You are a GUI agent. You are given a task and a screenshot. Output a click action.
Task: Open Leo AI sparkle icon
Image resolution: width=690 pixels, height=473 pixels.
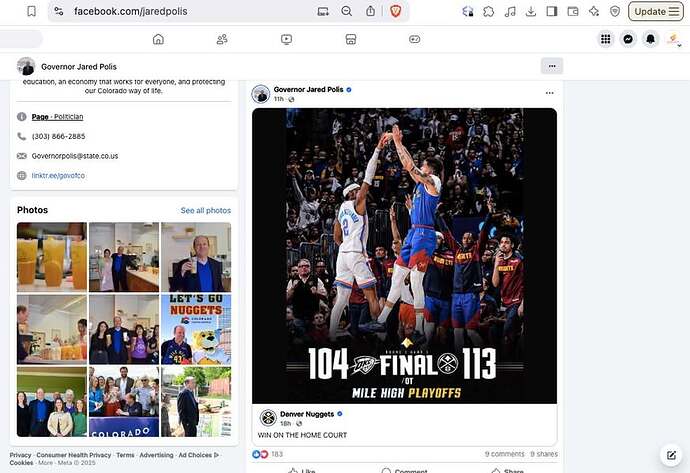tap(594, 11)
